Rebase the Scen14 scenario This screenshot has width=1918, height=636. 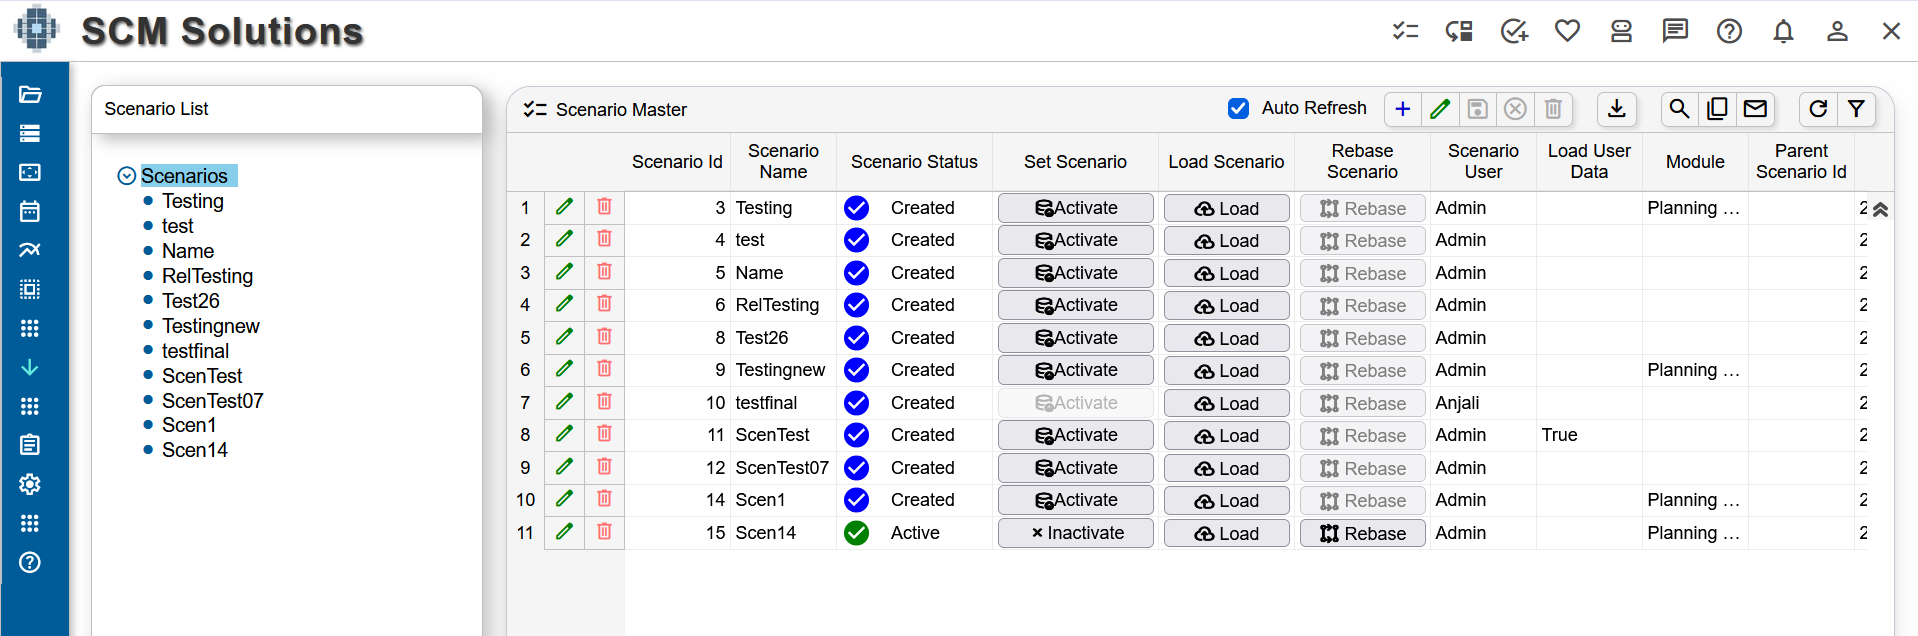click(x=1362, y=534)
